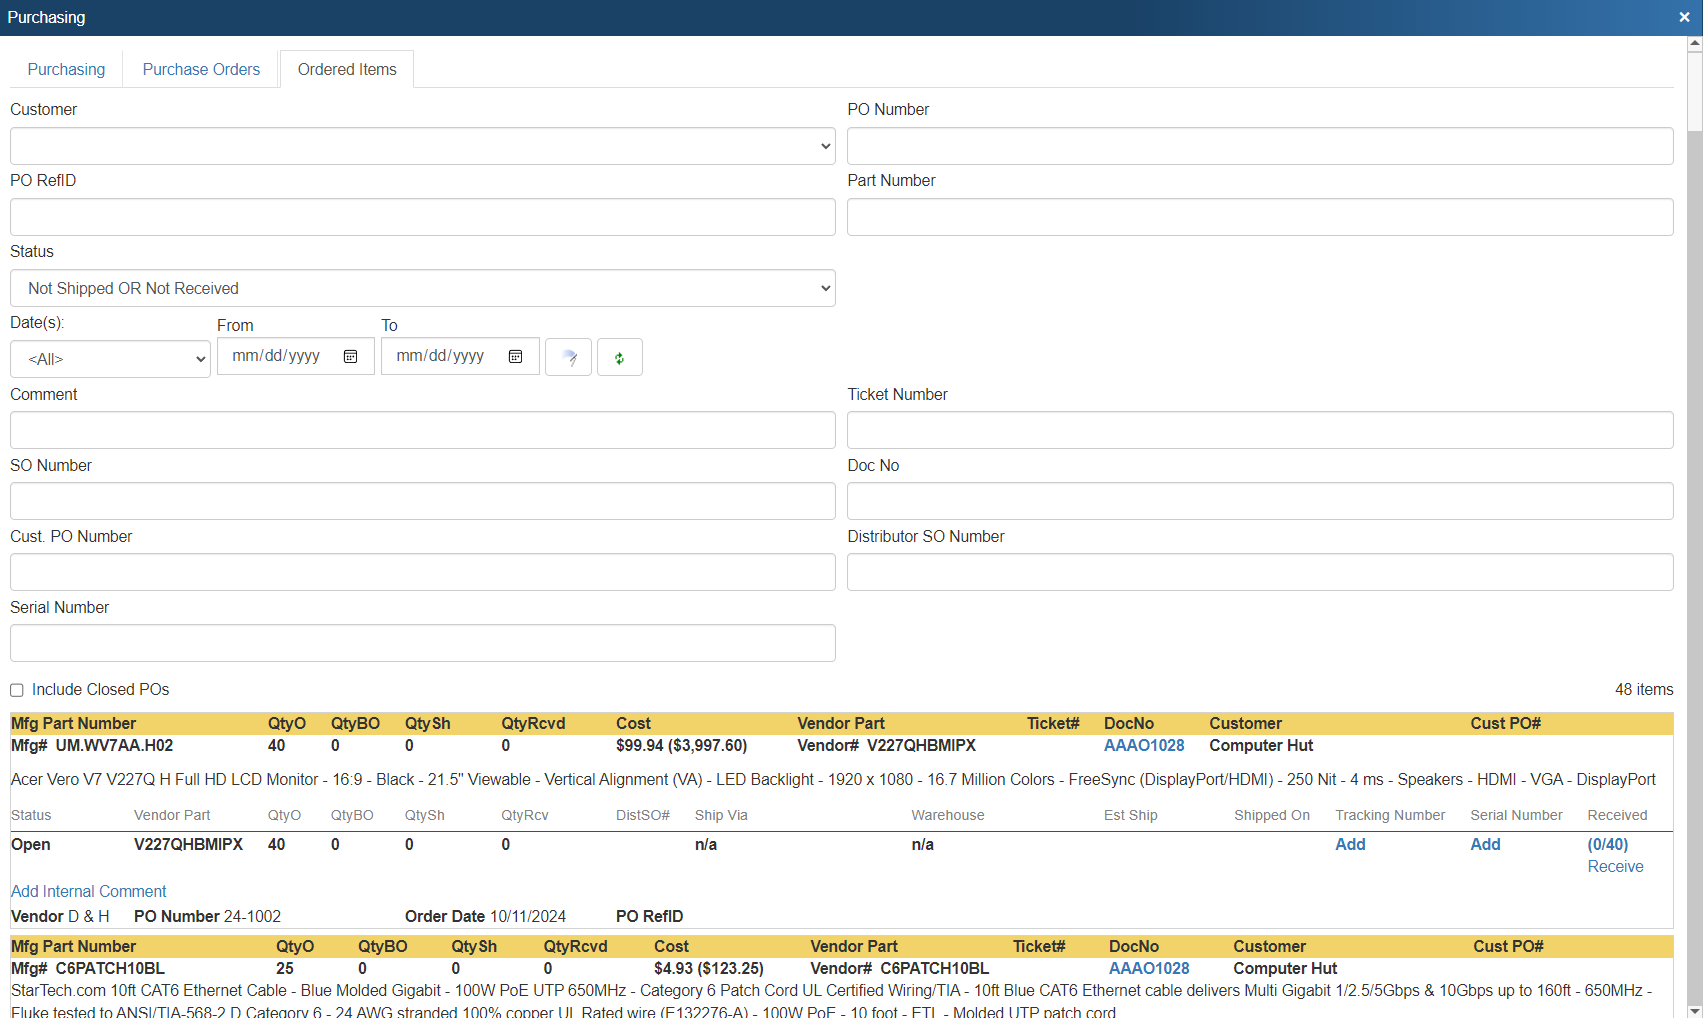
Task: Open DocNo AAAO1028 for UM.WV7AA.H02
Action: coord(1143,745)
